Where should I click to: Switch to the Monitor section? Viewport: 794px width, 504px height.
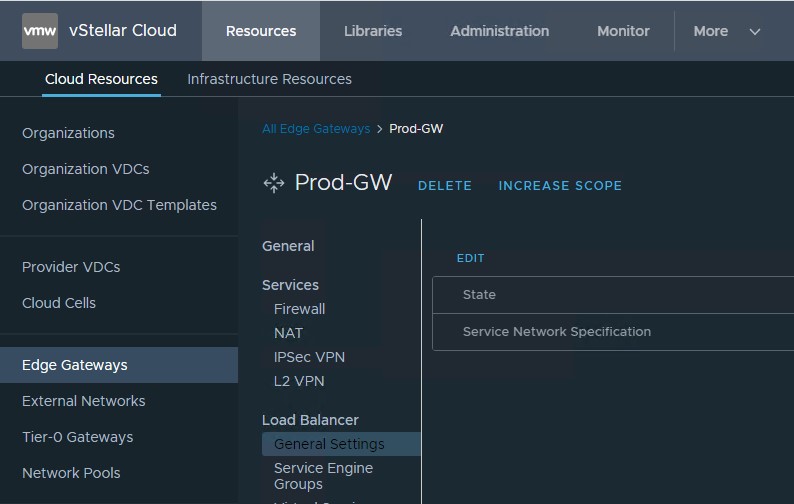pyautogui.click(x=623, y=31)
